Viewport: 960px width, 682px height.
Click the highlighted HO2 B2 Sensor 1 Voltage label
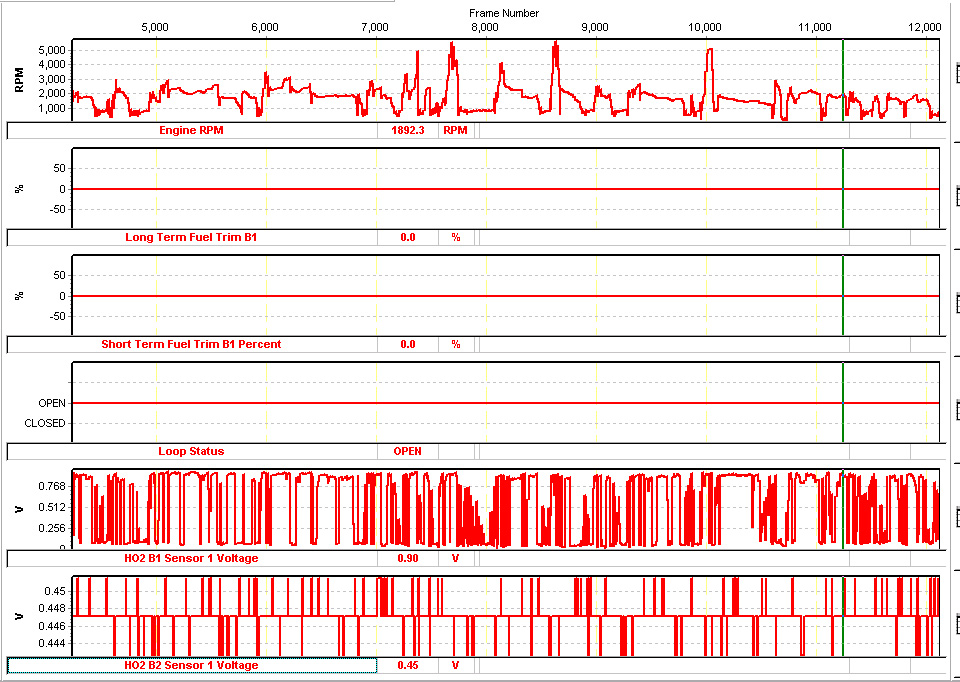(192, 665)
